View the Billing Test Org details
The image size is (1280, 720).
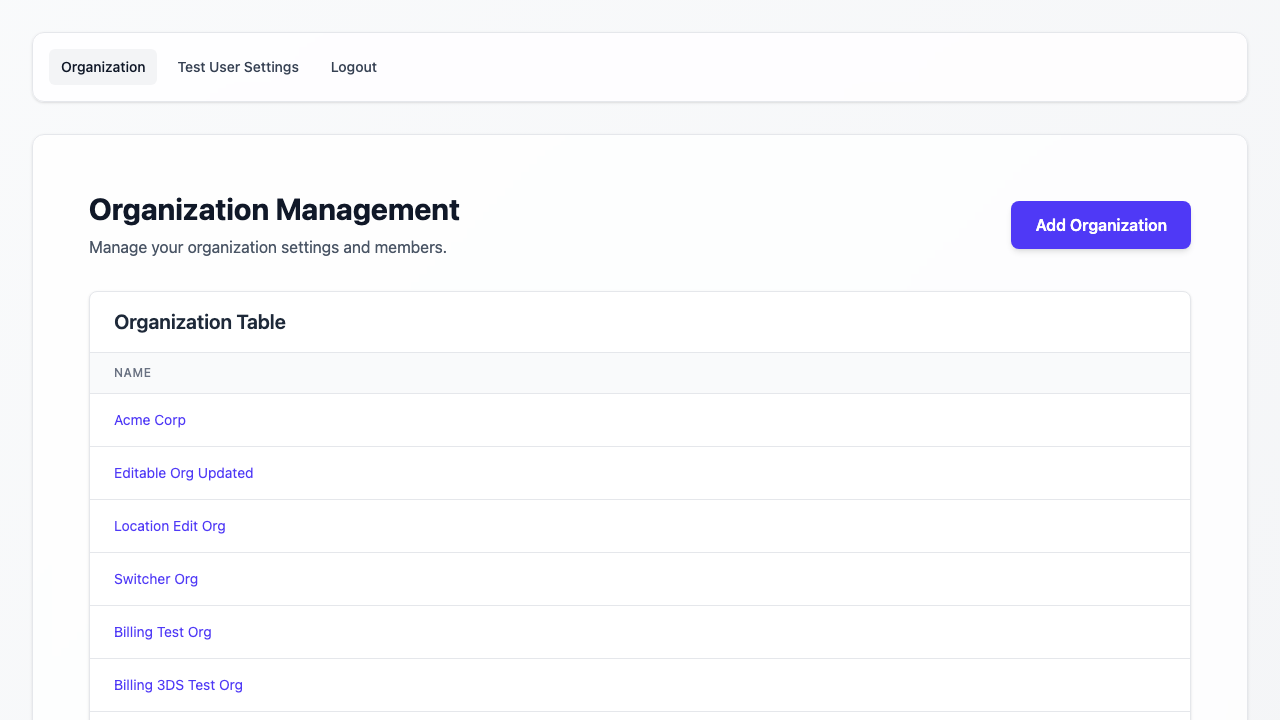pos(163,632)
